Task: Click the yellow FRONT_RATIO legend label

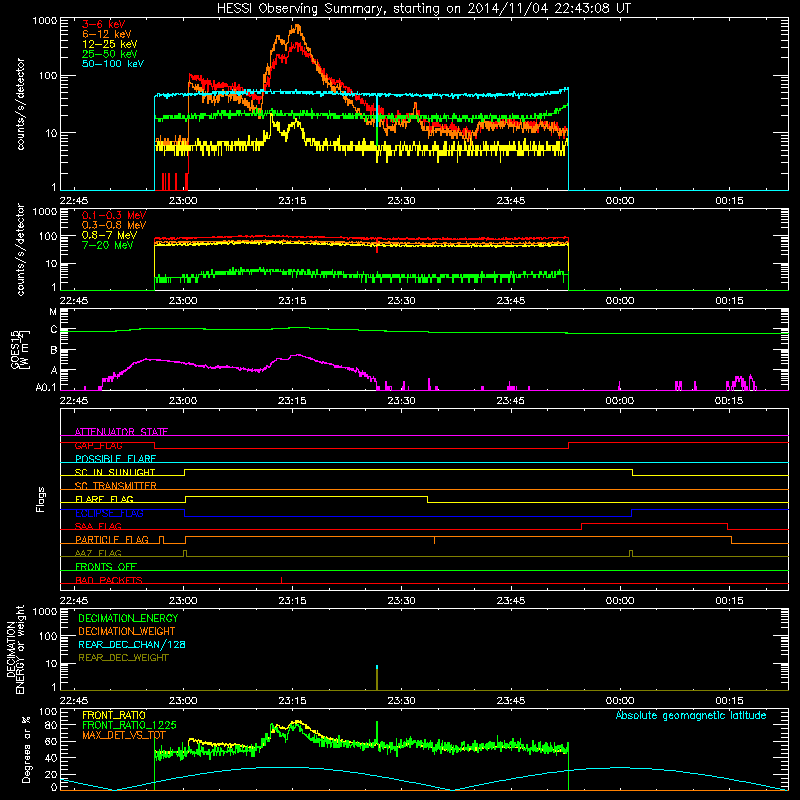Action: click(114, 715)
